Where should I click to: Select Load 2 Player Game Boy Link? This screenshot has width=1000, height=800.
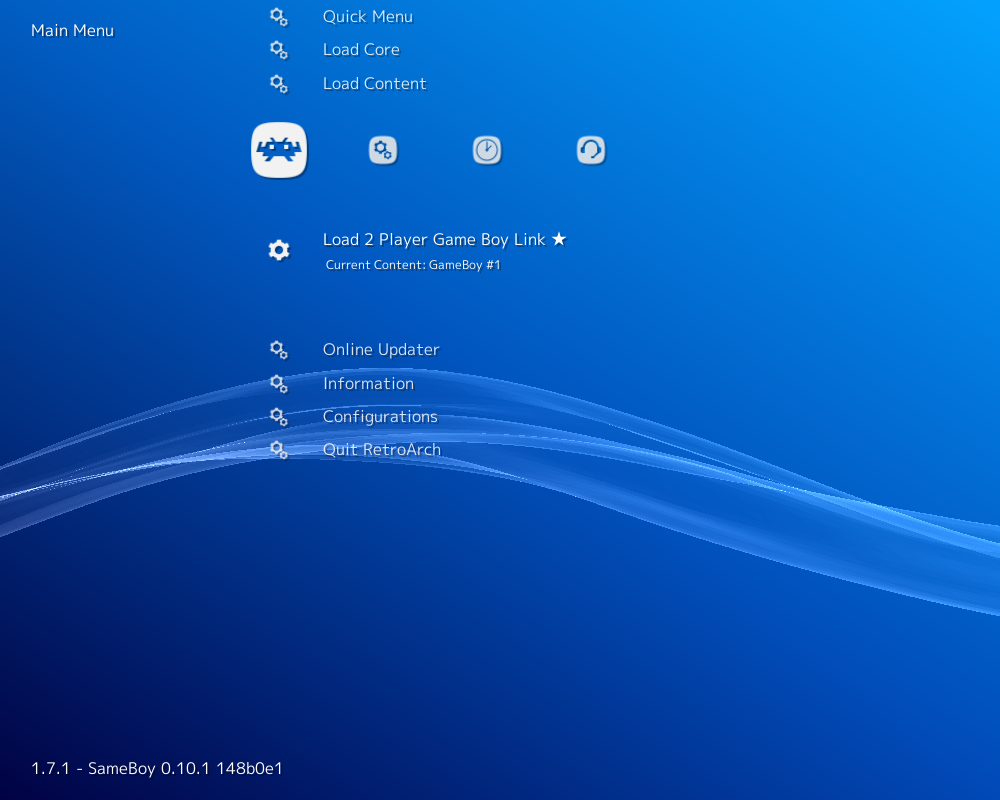click(434, 240)
